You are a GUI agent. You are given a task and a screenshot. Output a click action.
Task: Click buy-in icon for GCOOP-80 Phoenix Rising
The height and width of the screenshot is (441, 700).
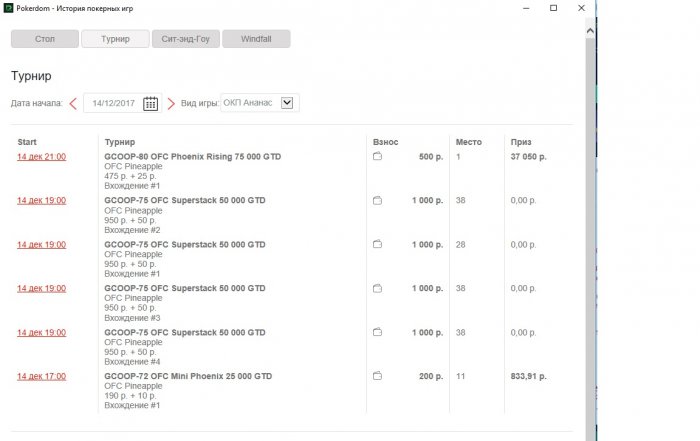[x=377, y=156]
